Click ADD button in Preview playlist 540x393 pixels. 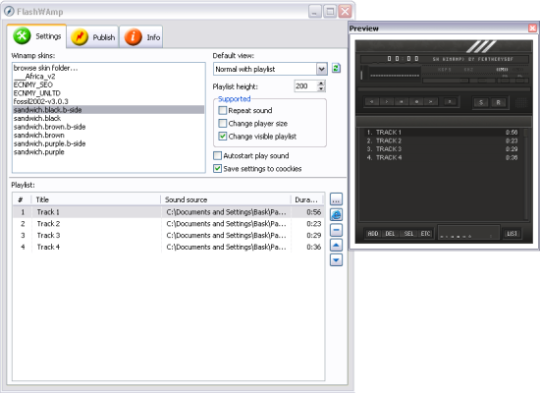[373, 234]
